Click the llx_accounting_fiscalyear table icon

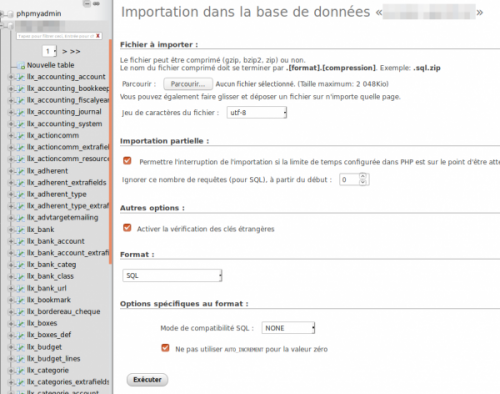coord(21,100)
